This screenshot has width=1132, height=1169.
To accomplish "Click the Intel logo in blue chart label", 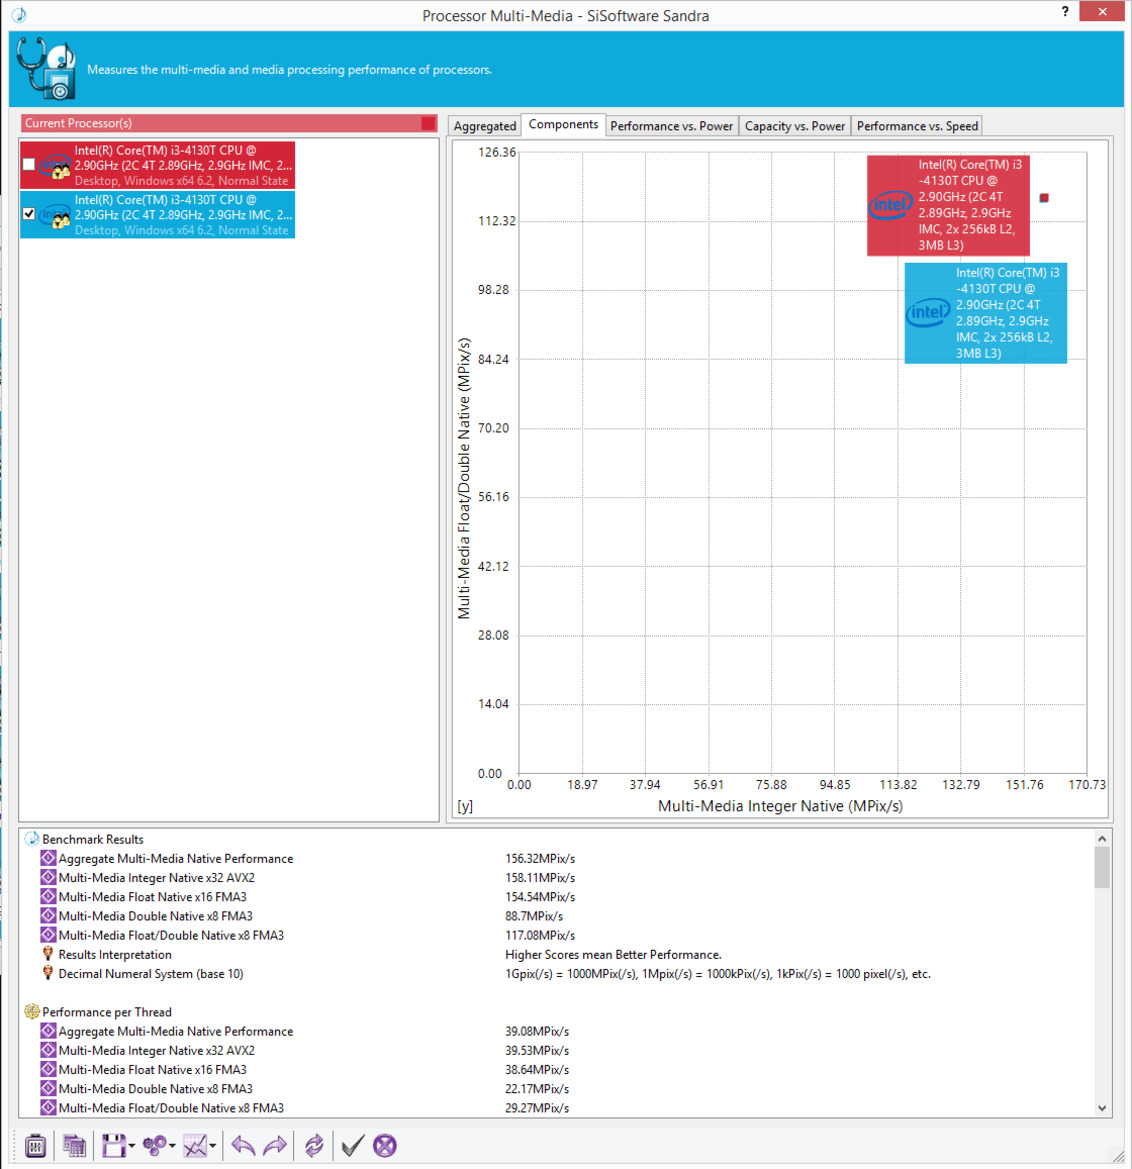I will click(928, 312).
